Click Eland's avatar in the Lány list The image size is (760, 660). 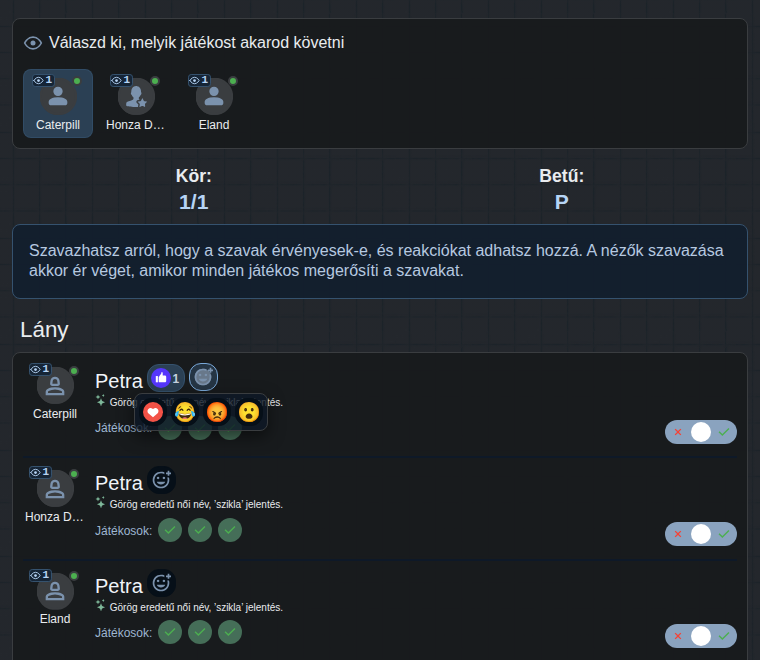[x=55, y=591]
